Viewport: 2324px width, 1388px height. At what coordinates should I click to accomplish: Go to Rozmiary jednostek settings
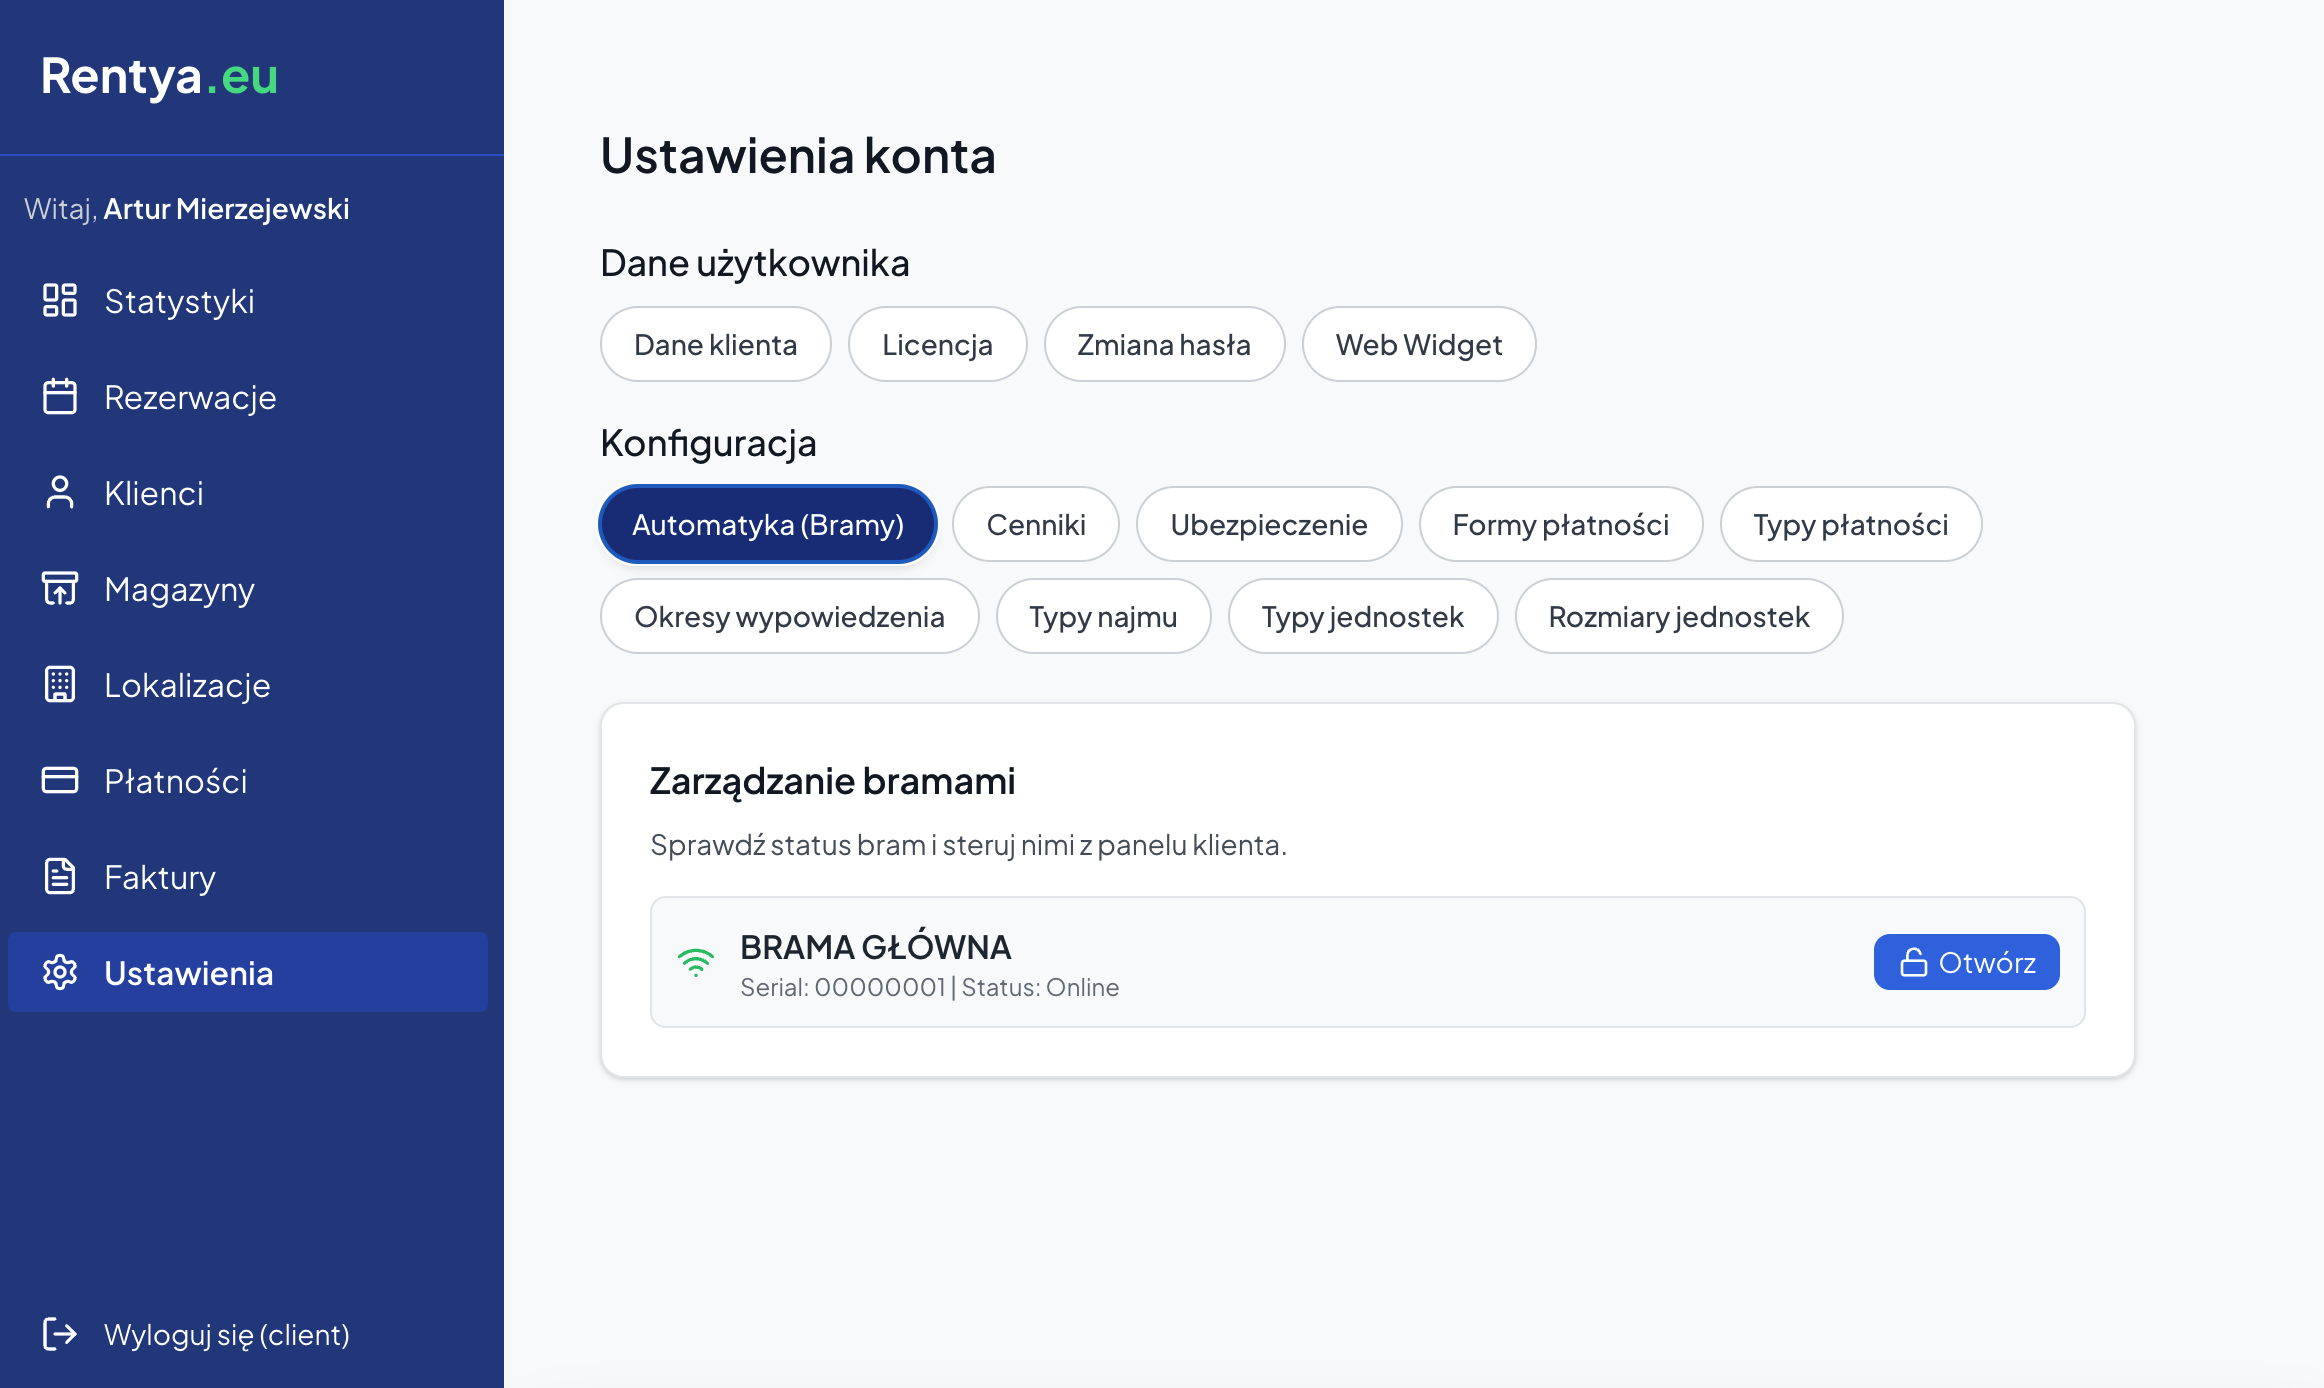click(1678, 617)
